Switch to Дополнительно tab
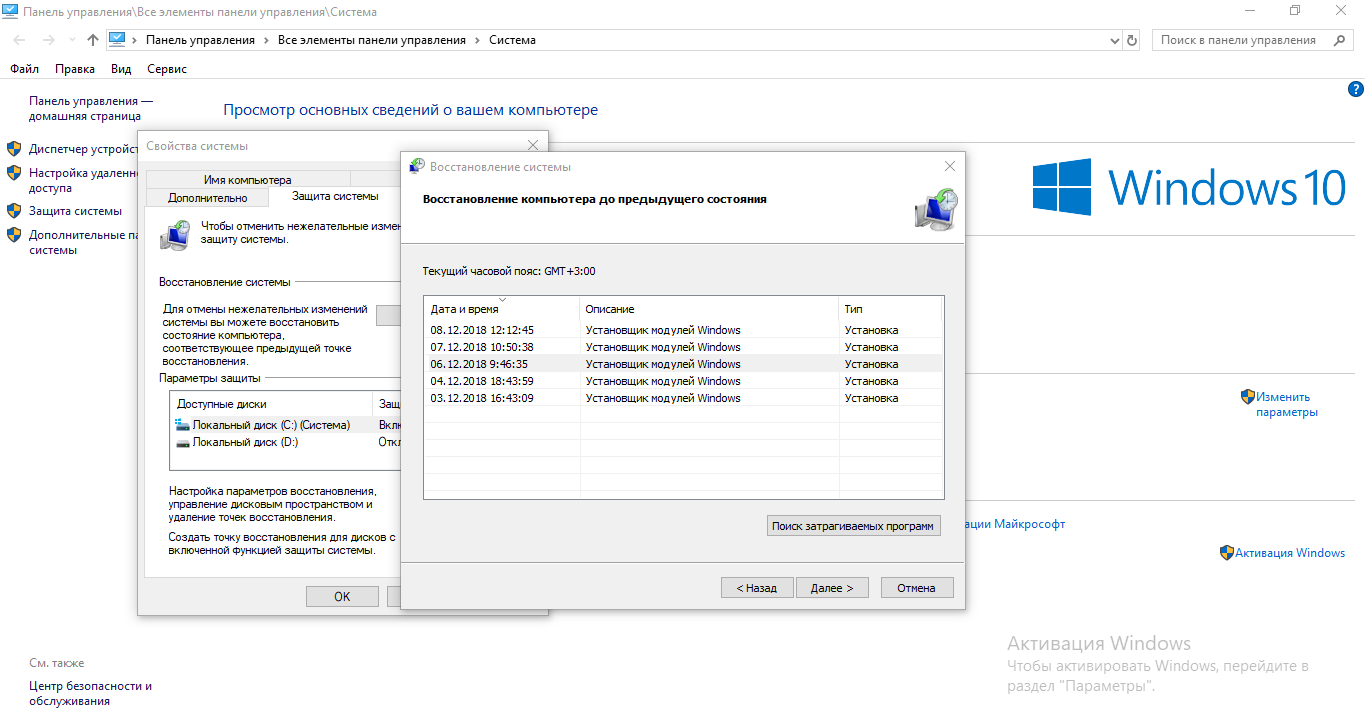This screenshot has width=1365, height=713. (x=207, y=197)
